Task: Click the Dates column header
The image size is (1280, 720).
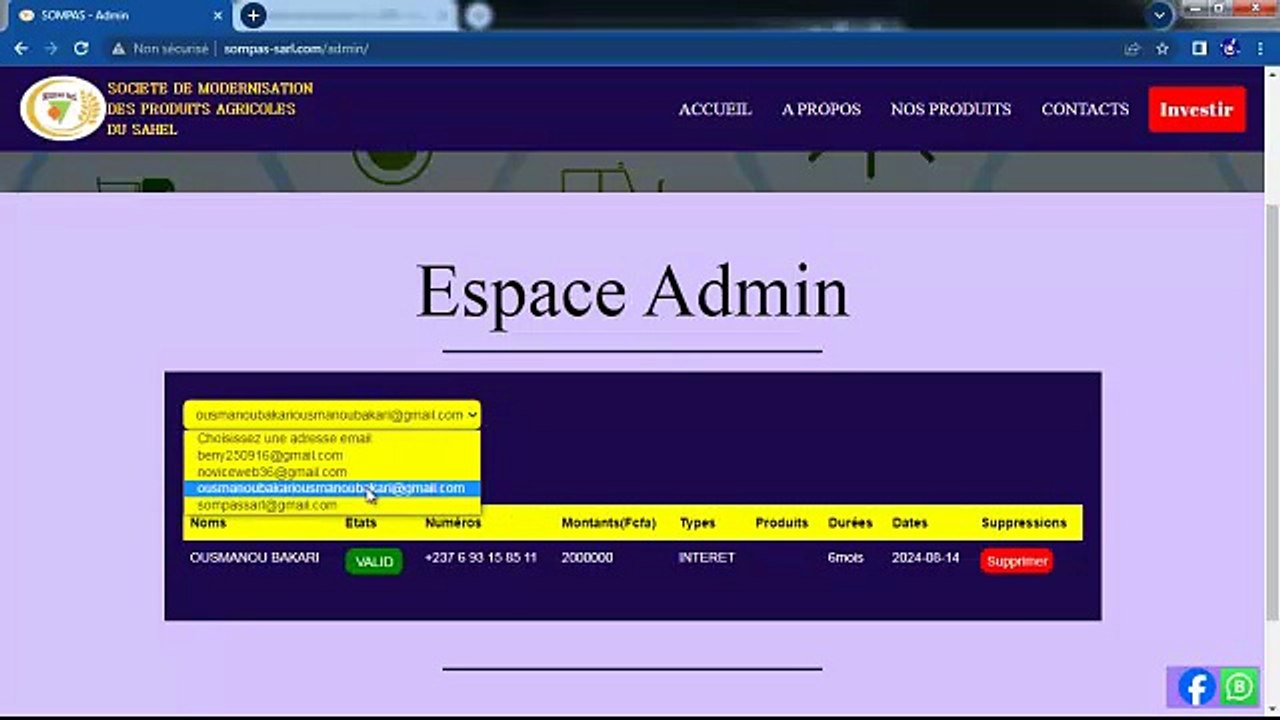Action: pyautogui.click(x=910, y=523)
